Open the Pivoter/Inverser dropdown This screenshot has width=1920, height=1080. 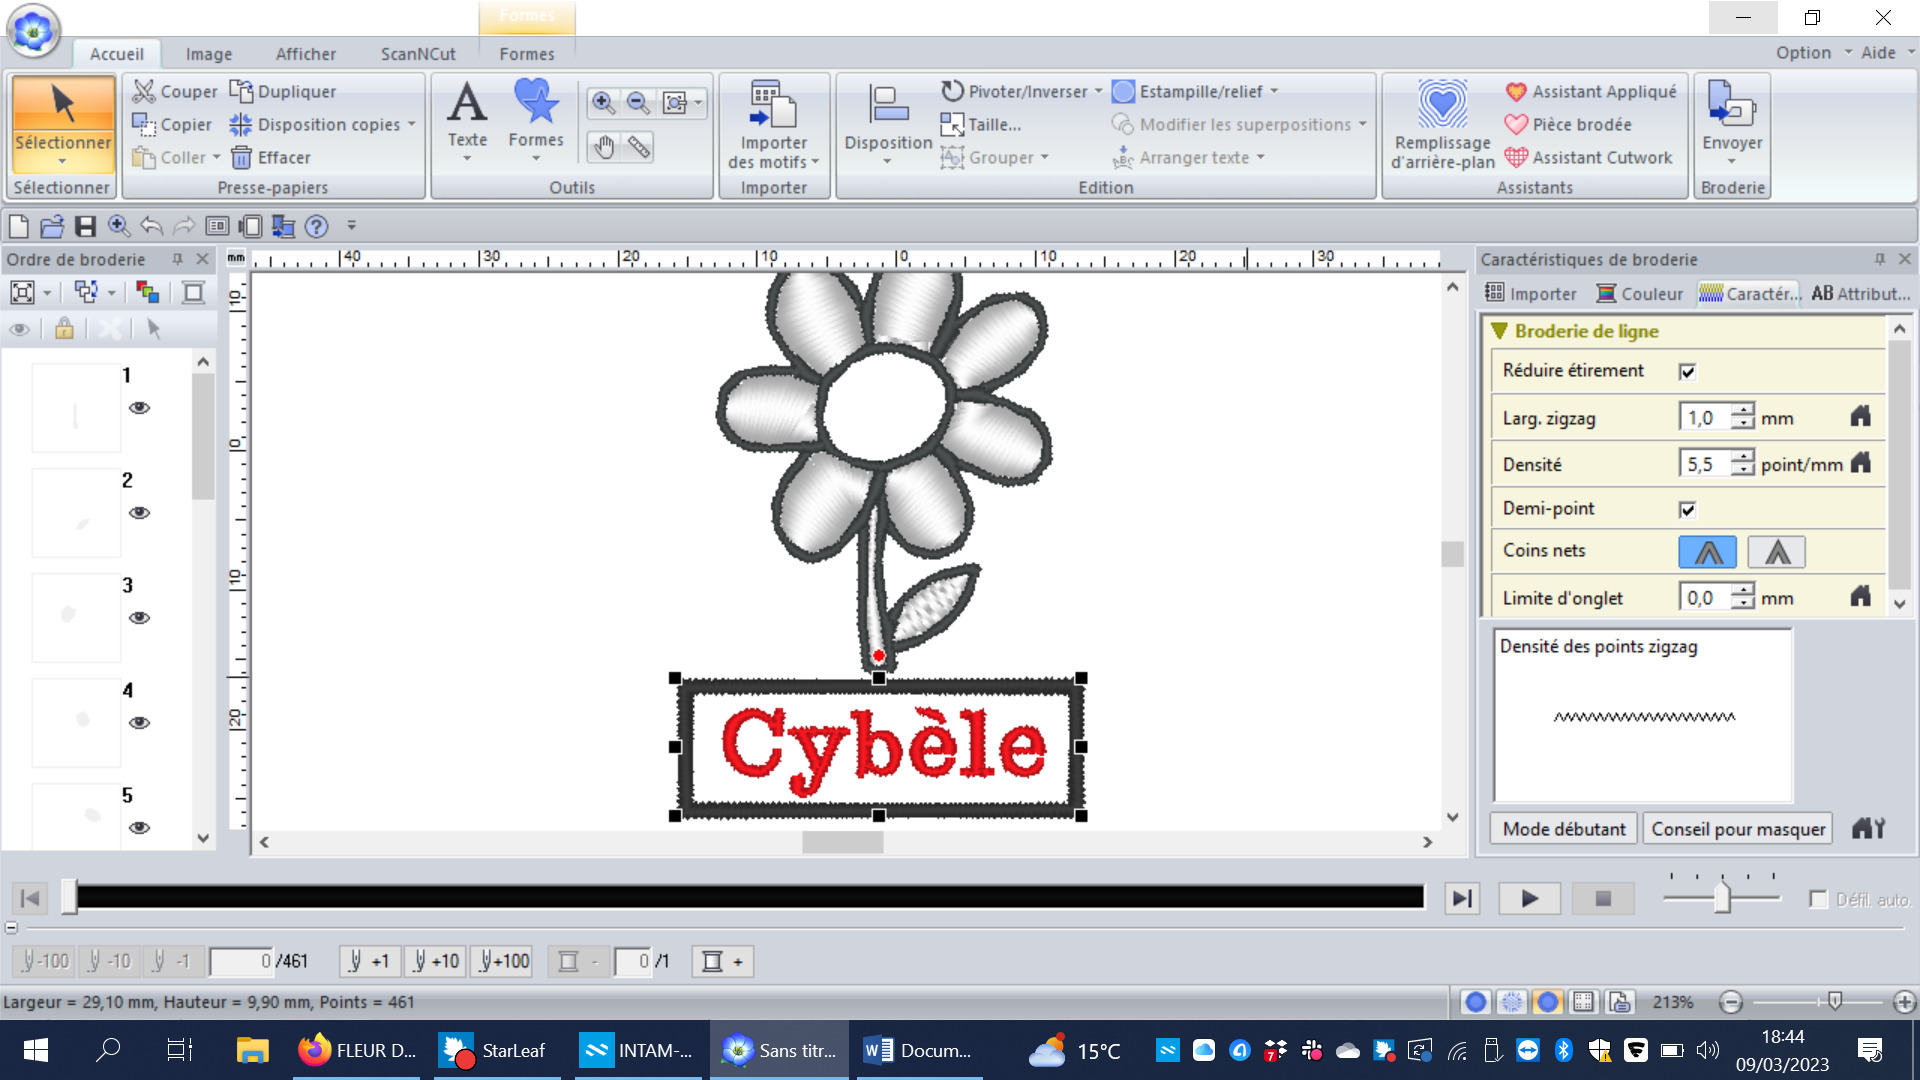pos(1098,90)
